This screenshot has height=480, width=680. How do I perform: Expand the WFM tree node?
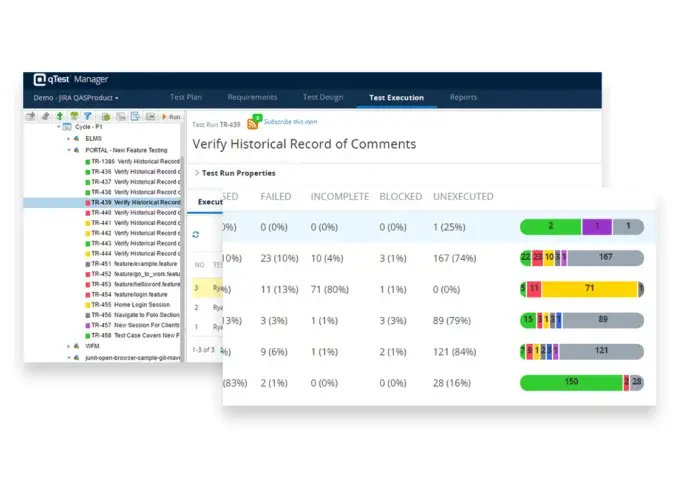point(70,346)
